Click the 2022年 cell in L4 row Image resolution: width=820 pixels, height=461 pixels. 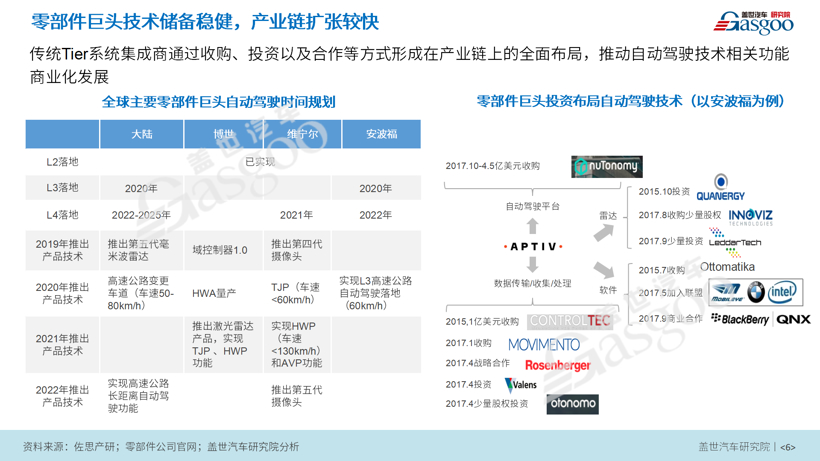[375, 215]
